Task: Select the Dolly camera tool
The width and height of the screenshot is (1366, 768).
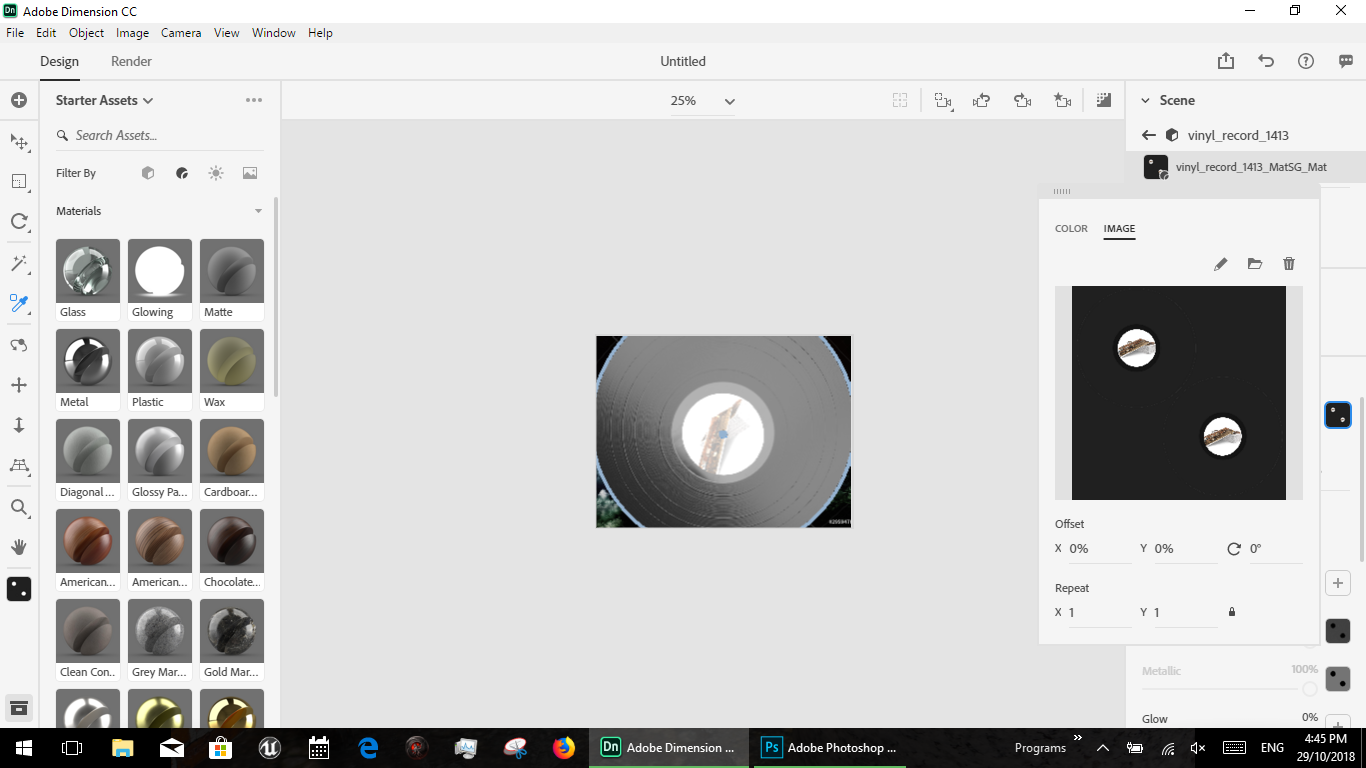Action: tap(19, 425)
